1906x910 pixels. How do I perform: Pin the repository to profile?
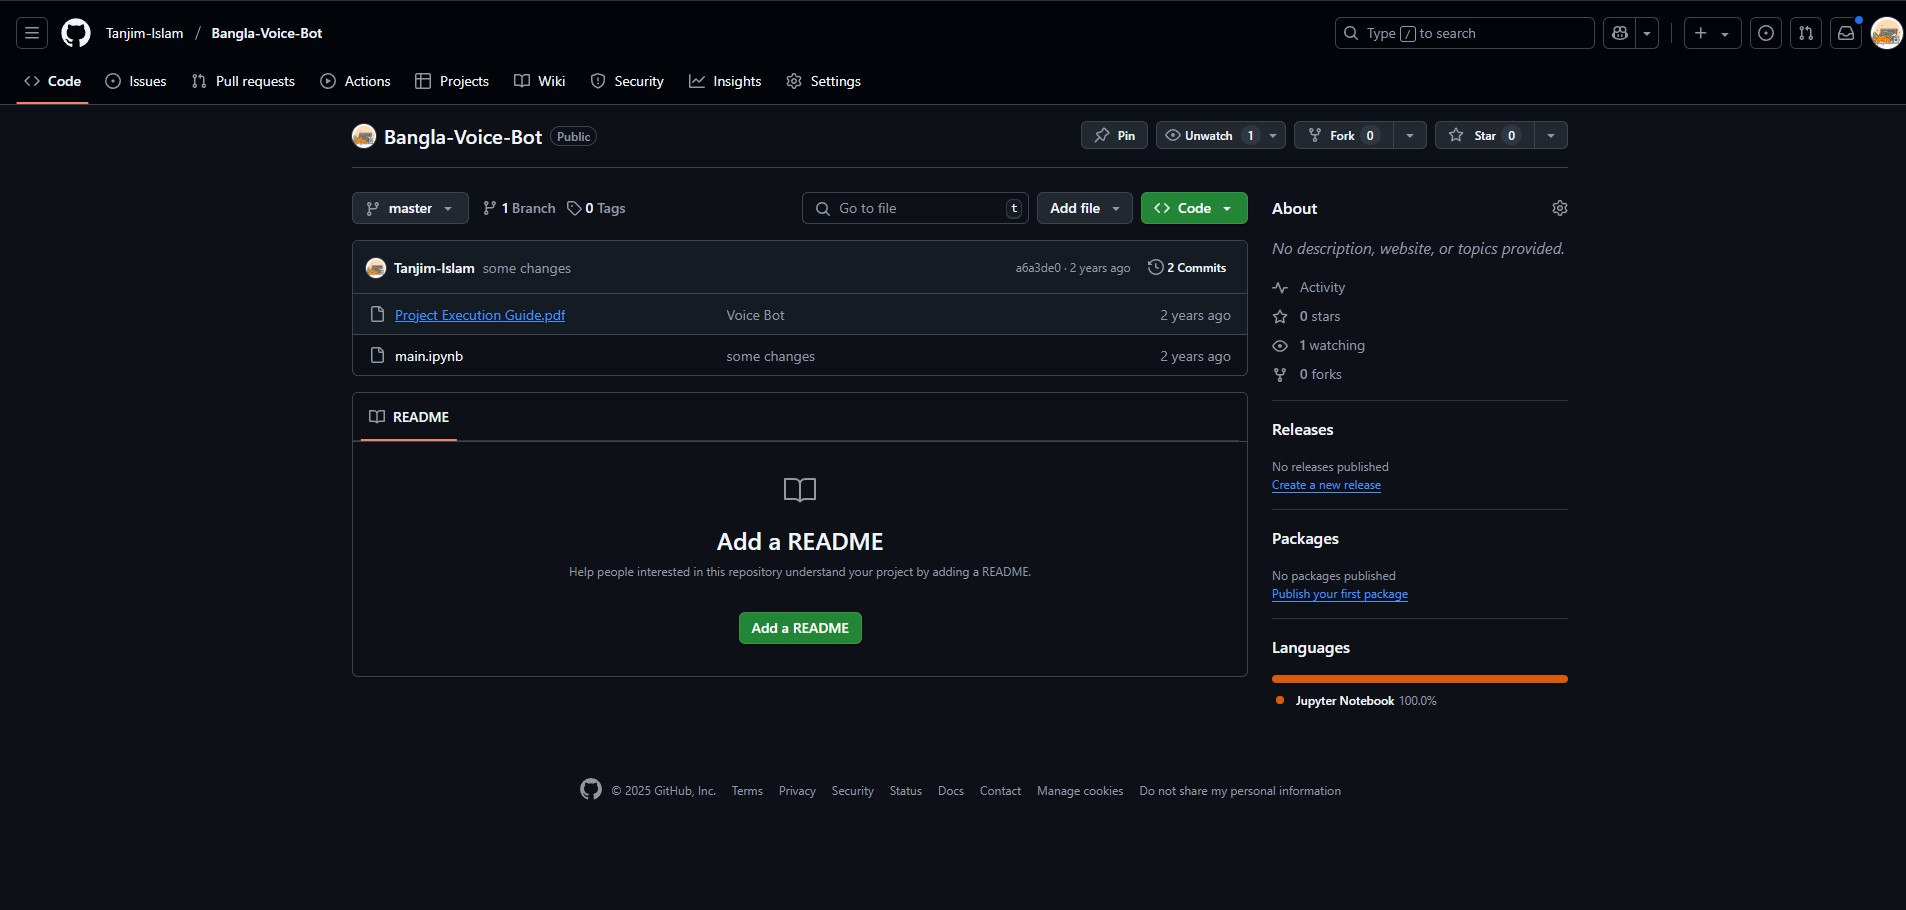pyautogui.click(x=1114, y=135)
